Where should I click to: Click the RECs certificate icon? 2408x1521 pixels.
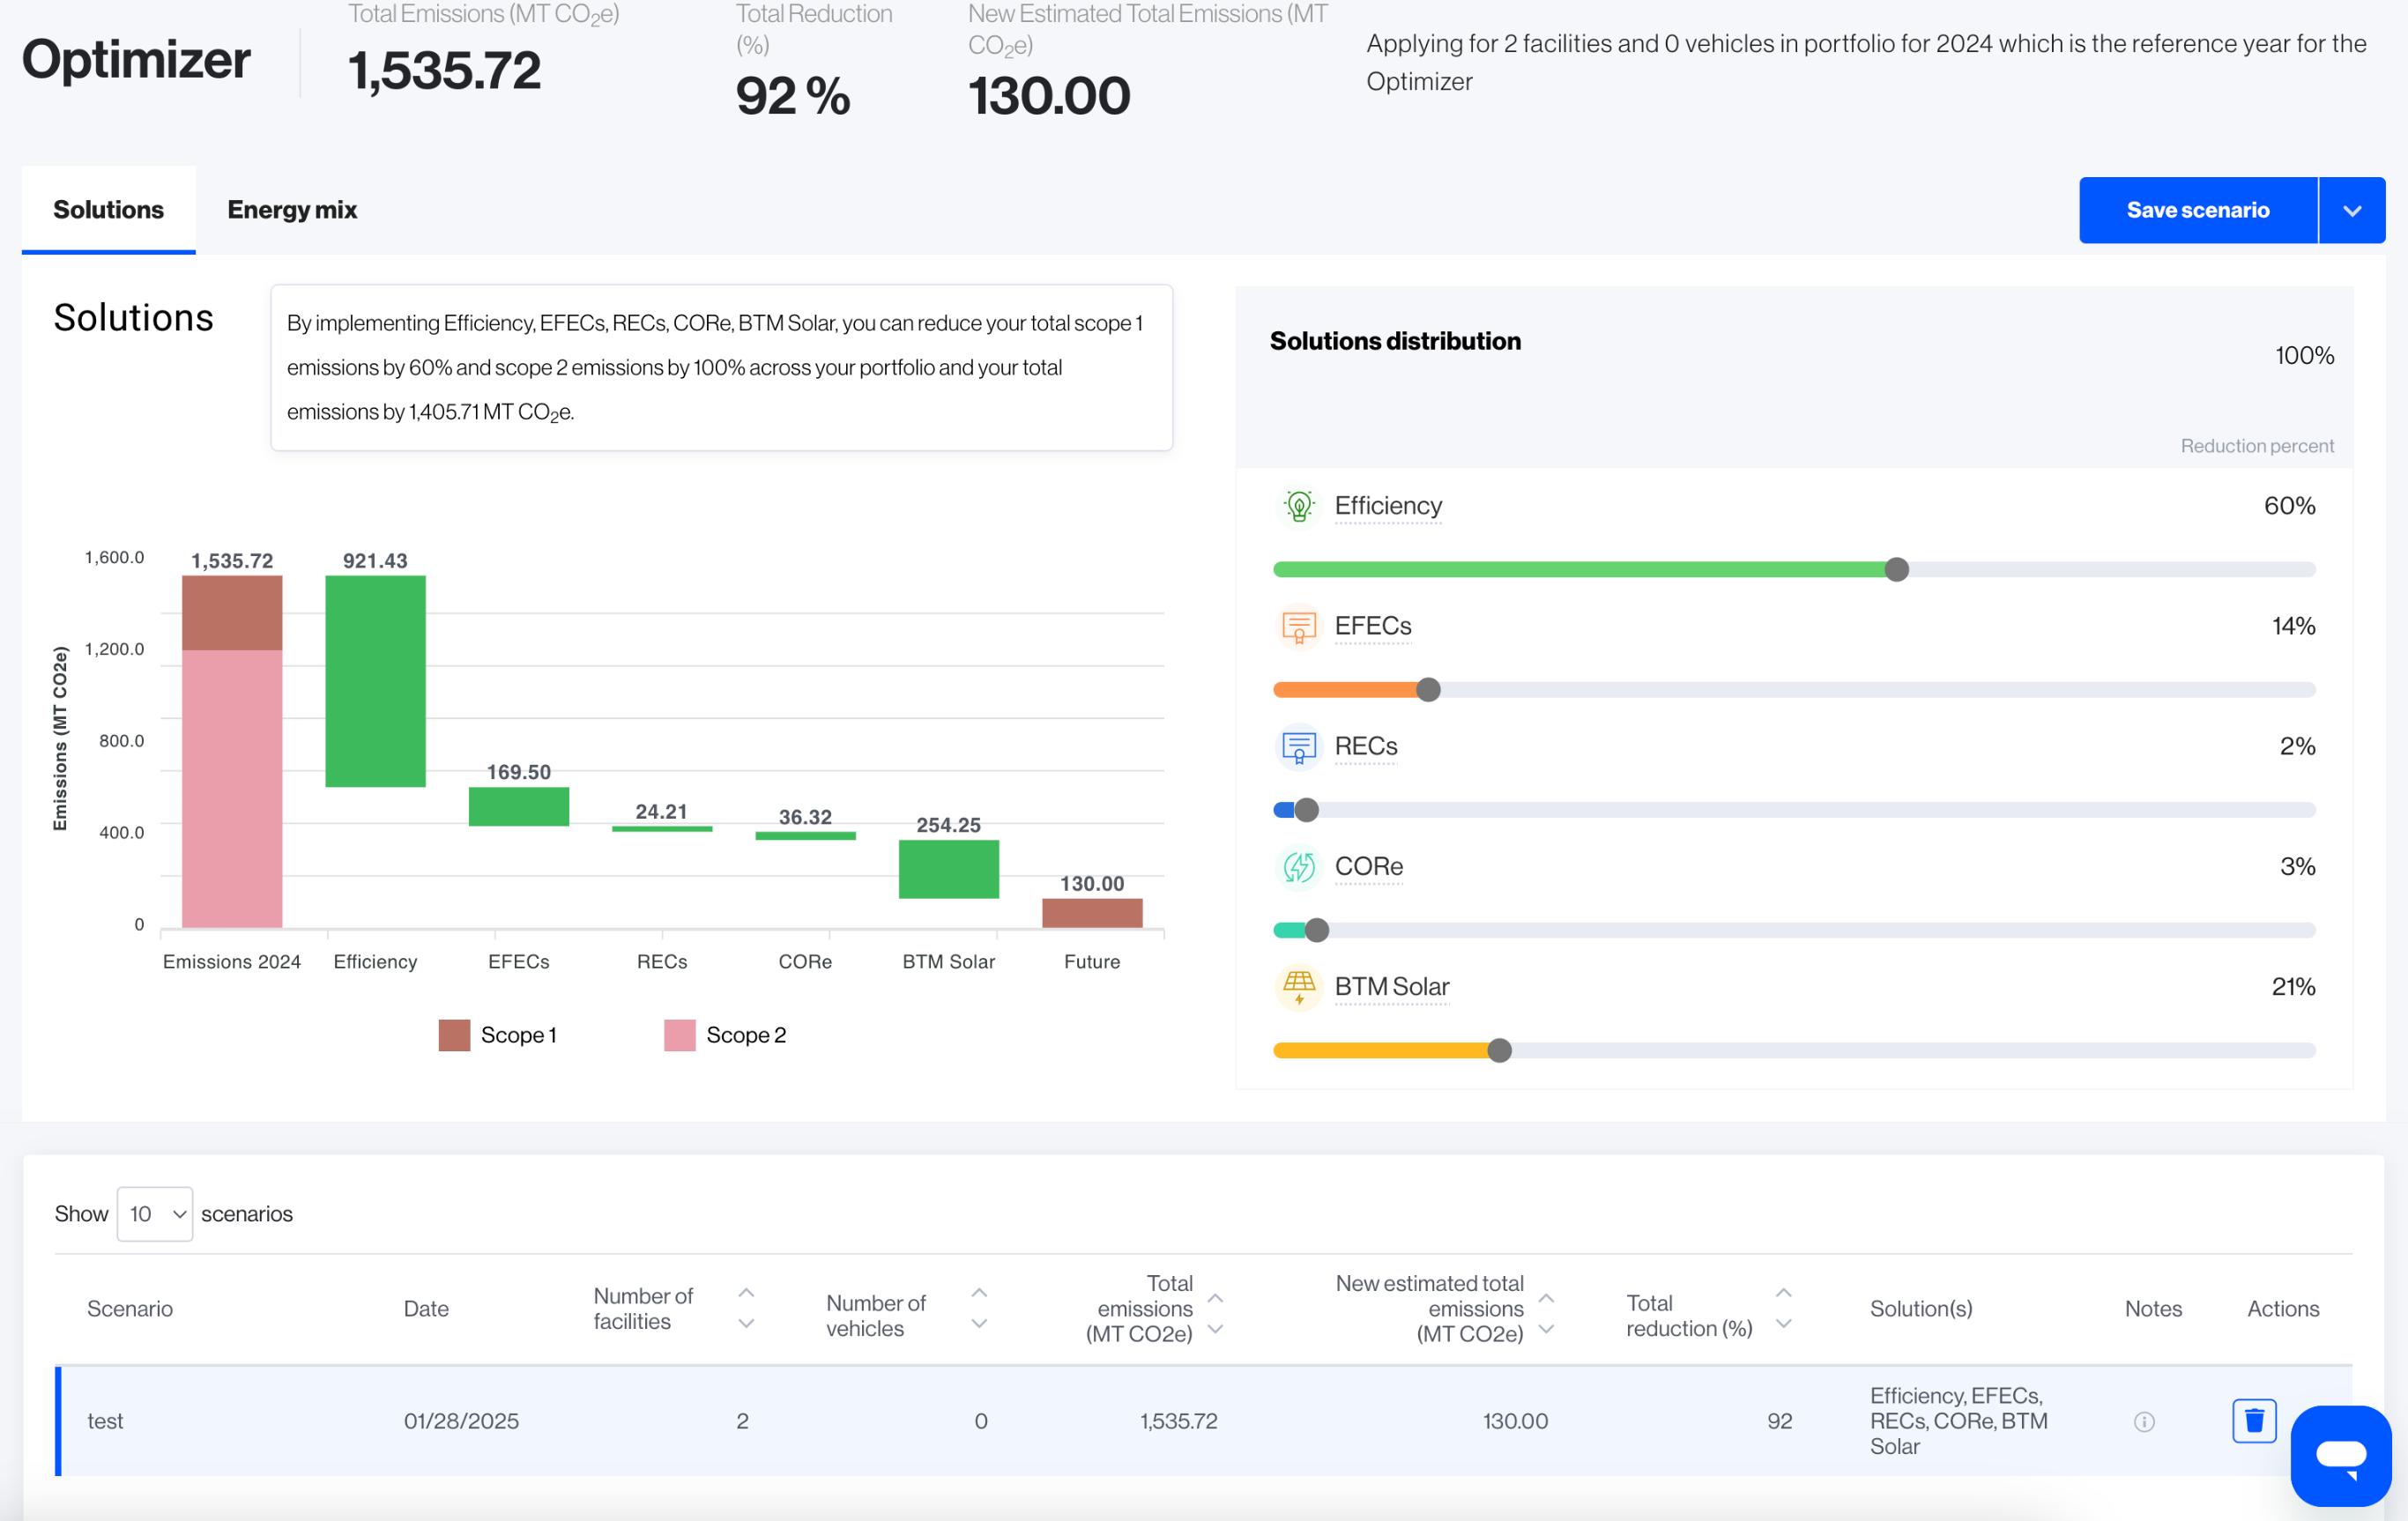(1298, 746)
